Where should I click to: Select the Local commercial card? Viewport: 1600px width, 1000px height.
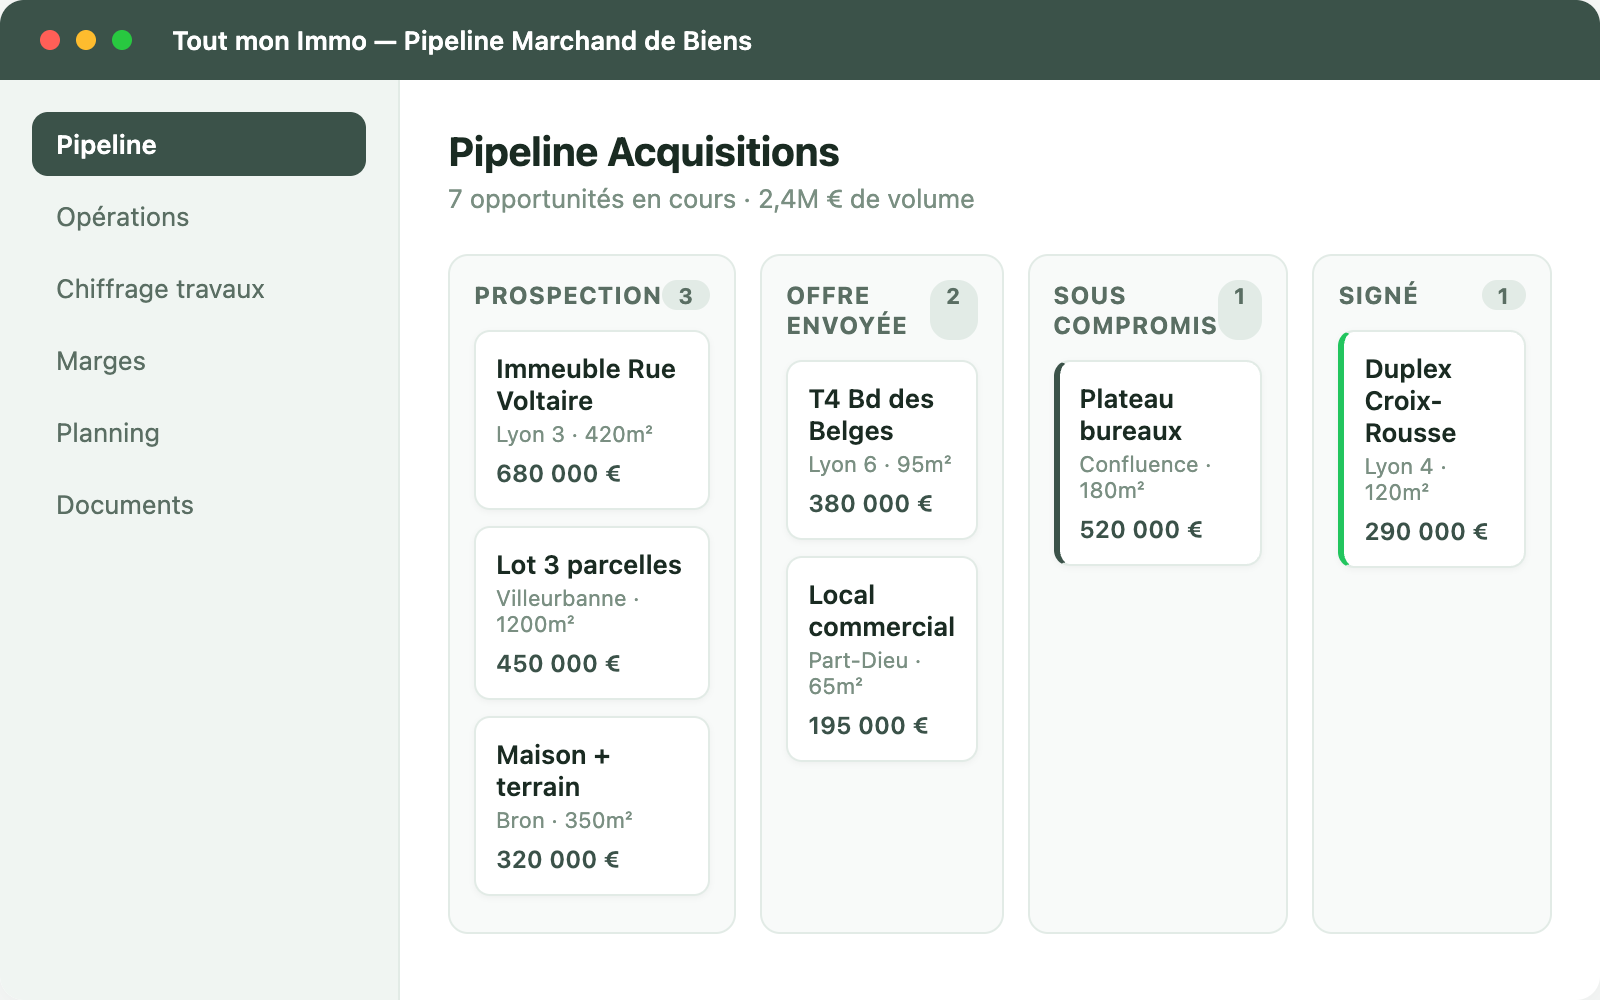[881, 659]
